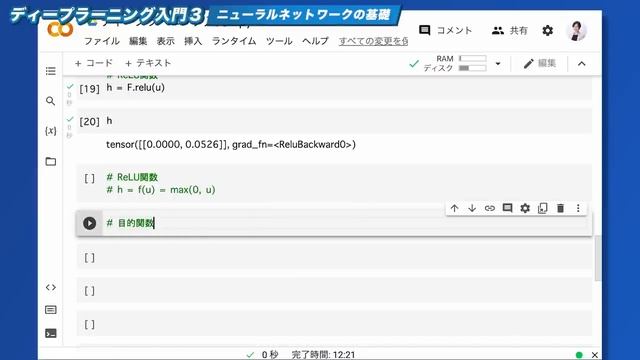640x360 pixels.
Task: Add a new text cell with + テキスト
Action: [x=148, y=63]
